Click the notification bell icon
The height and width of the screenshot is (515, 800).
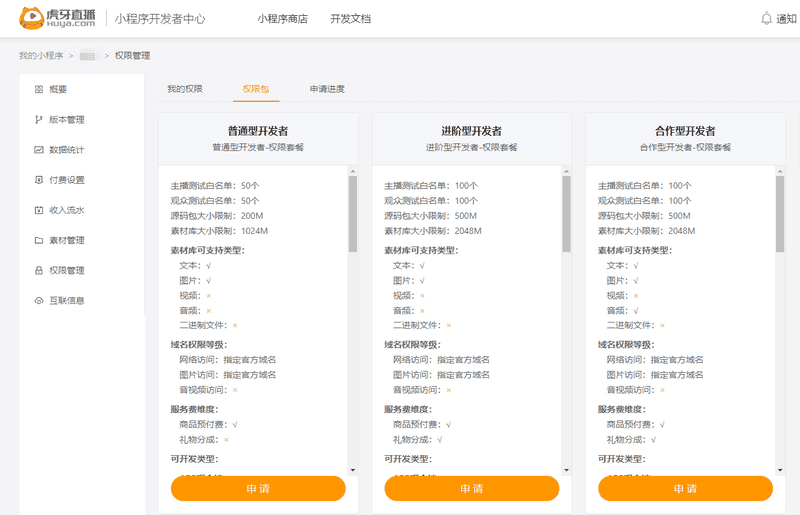tap(766, 18)
